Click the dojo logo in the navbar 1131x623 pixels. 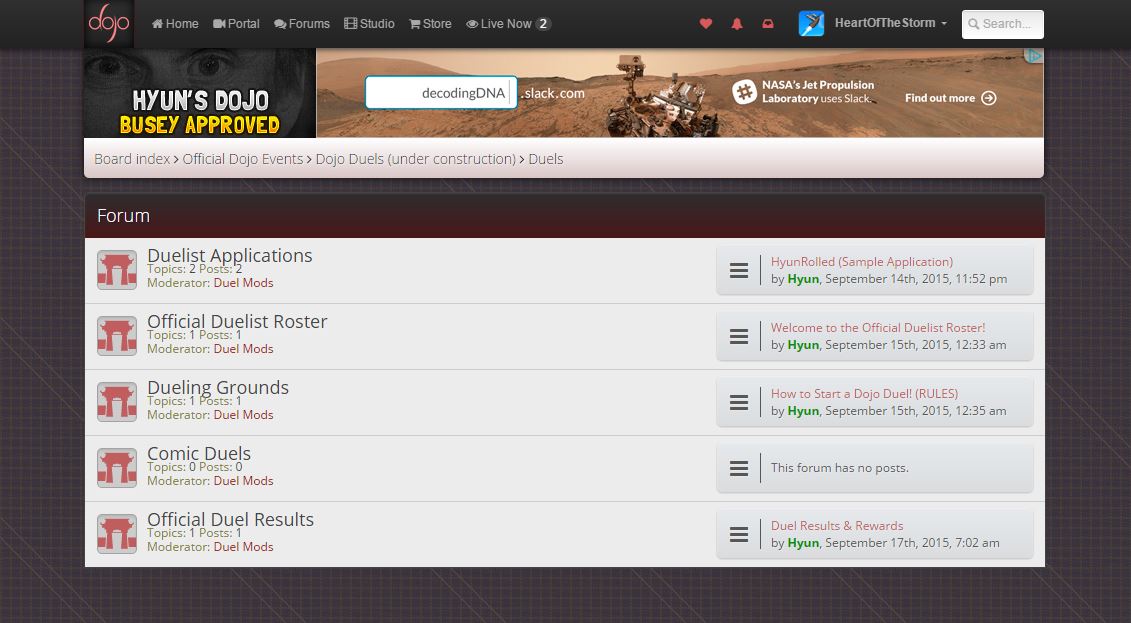[109, 24]
